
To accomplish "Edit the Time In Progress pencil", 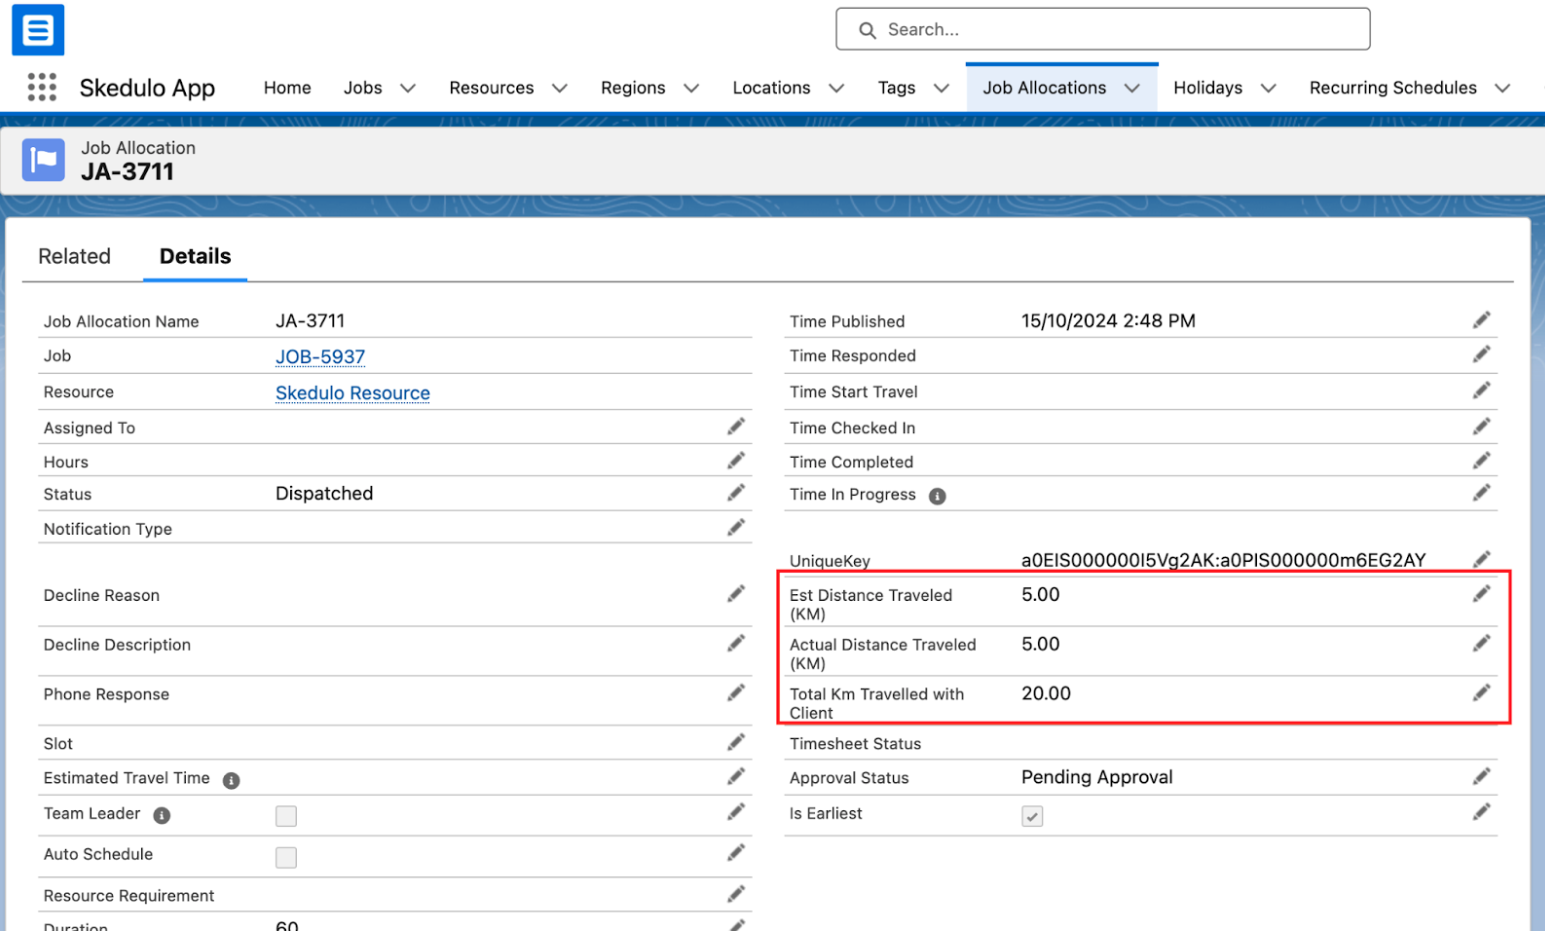I will click(1482, 493).
